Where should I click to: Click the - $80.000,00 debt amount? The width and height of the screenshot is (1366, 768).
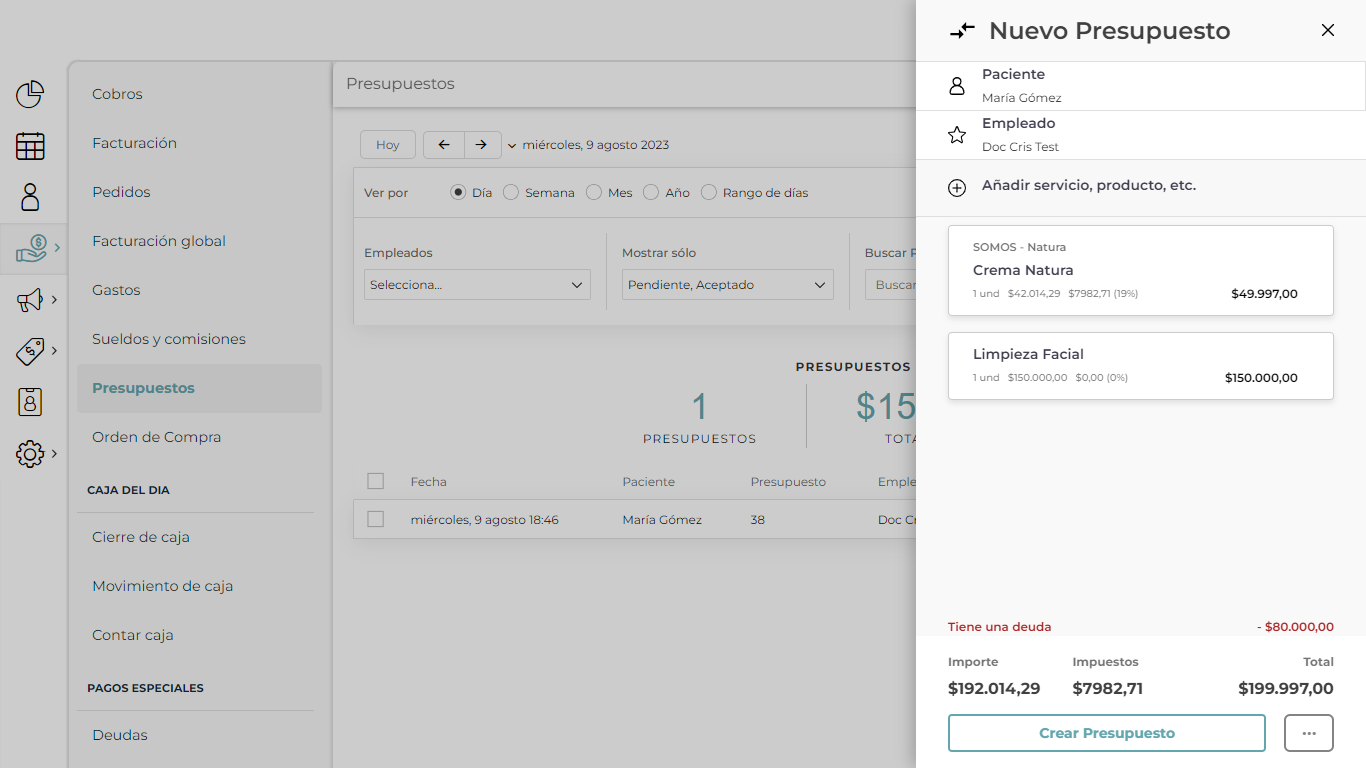pos(1295,627)
